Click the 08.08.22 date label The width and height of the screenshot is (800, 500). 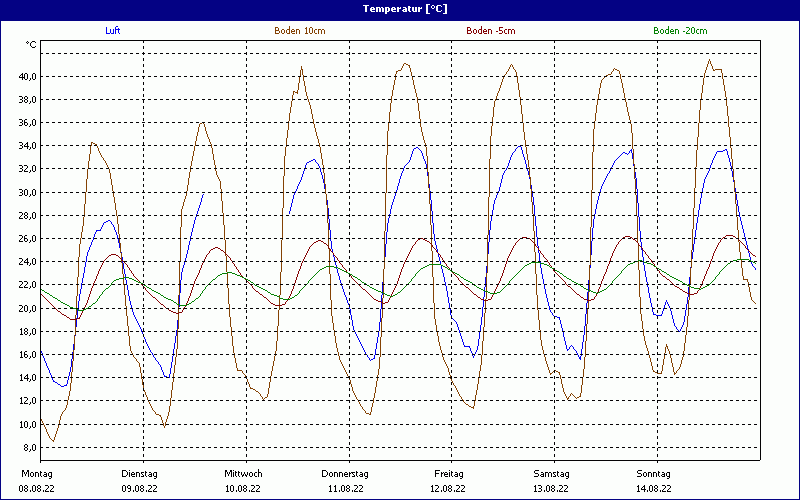[38, 489]
